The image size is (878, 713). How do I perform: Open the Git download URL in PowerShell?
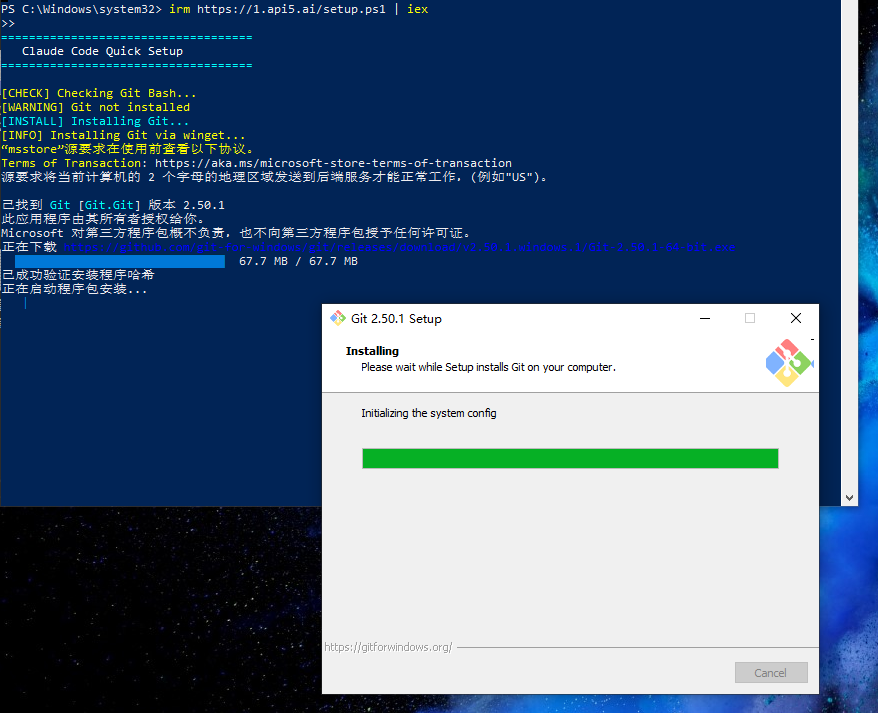pos(399,247)
